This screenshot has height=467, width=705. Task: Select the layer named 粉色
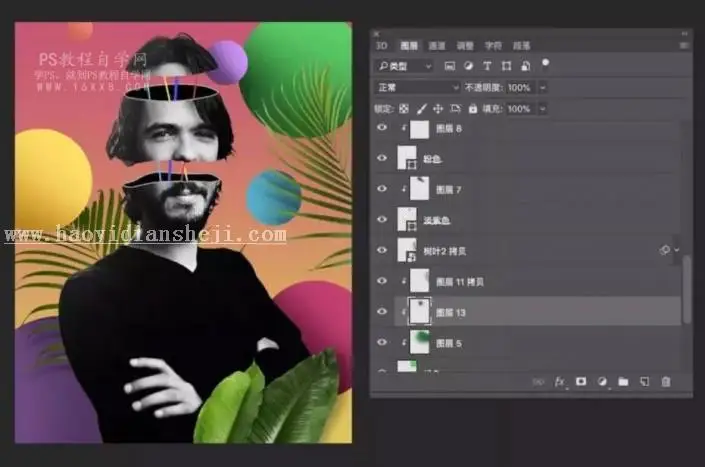(x=432, y=159)
